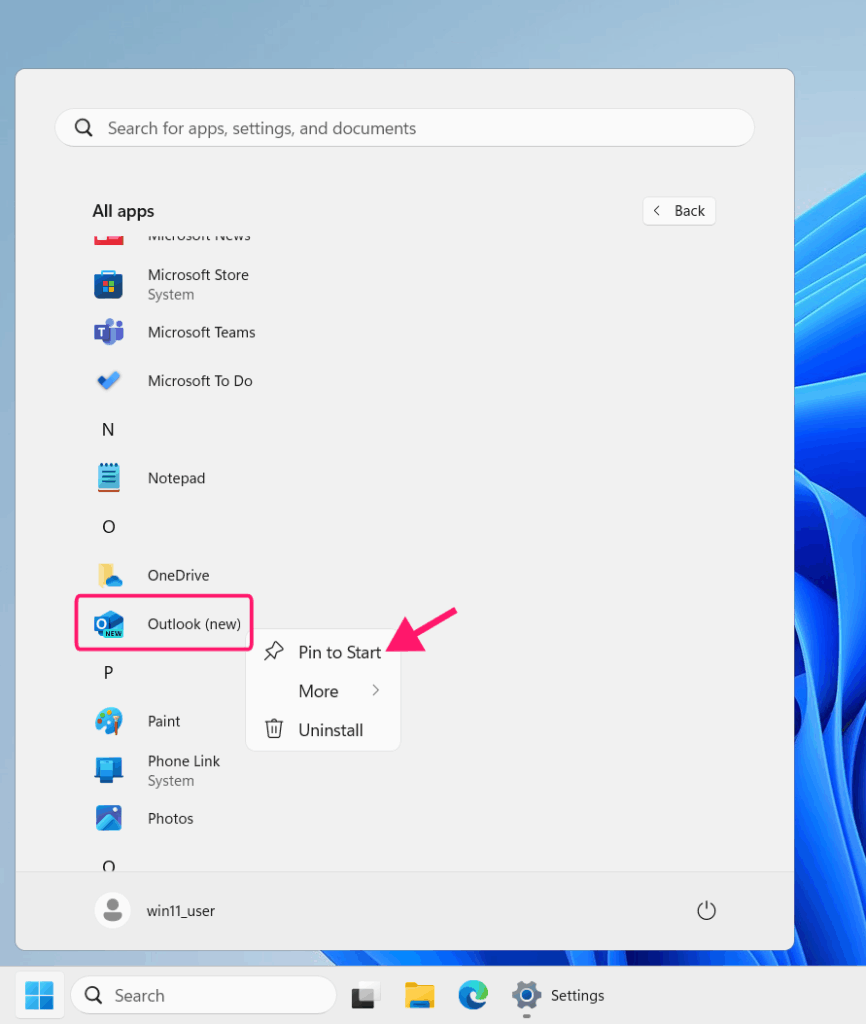Open the Photos app icon

[108, 818]
